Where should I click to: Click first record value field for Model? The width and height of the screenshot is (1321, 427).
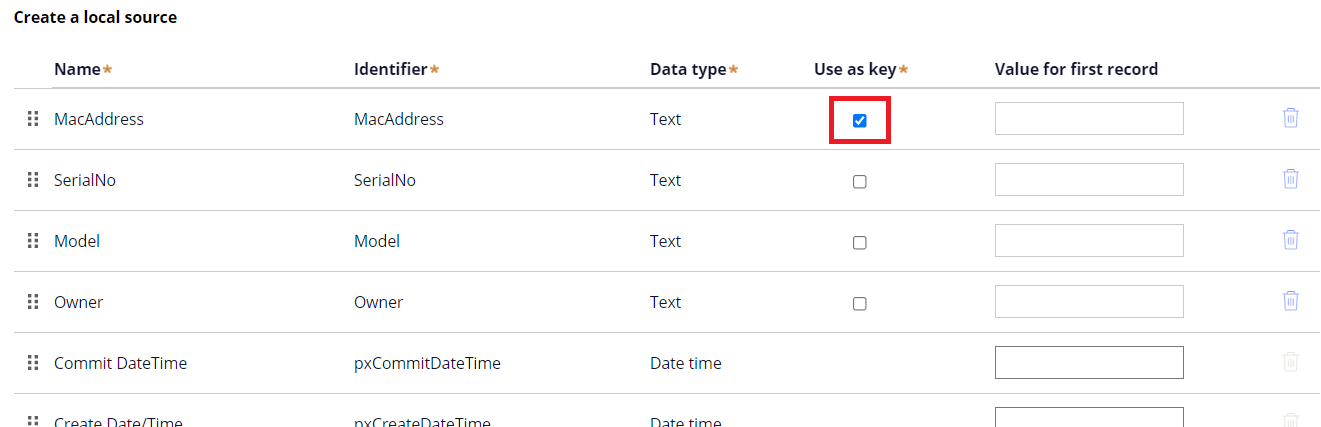pos(1089,240)
